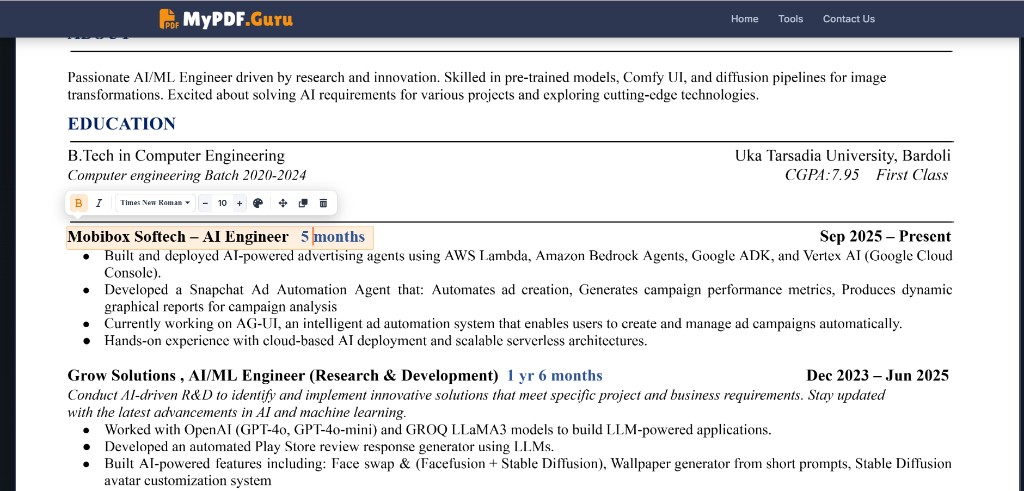Click the 'Passionate AI/ML Engineer' about paragraph

(477, 86)
